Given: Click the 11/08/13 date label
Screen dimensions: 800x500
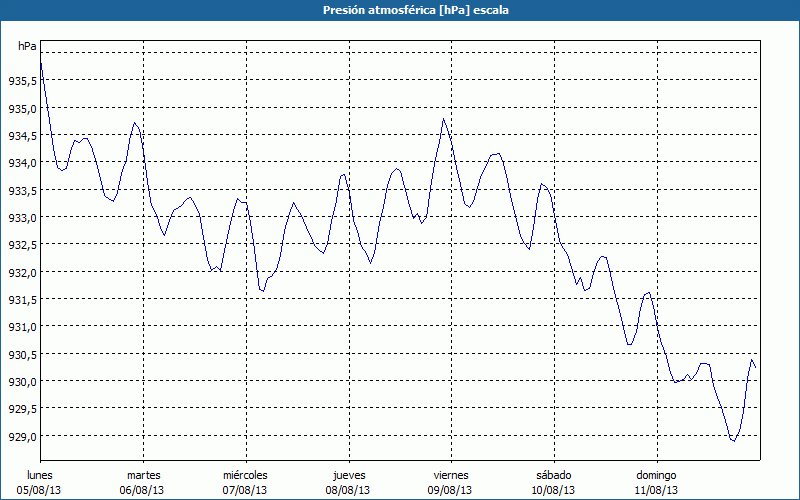Looking at the screenshot, I should coord(656,490).
